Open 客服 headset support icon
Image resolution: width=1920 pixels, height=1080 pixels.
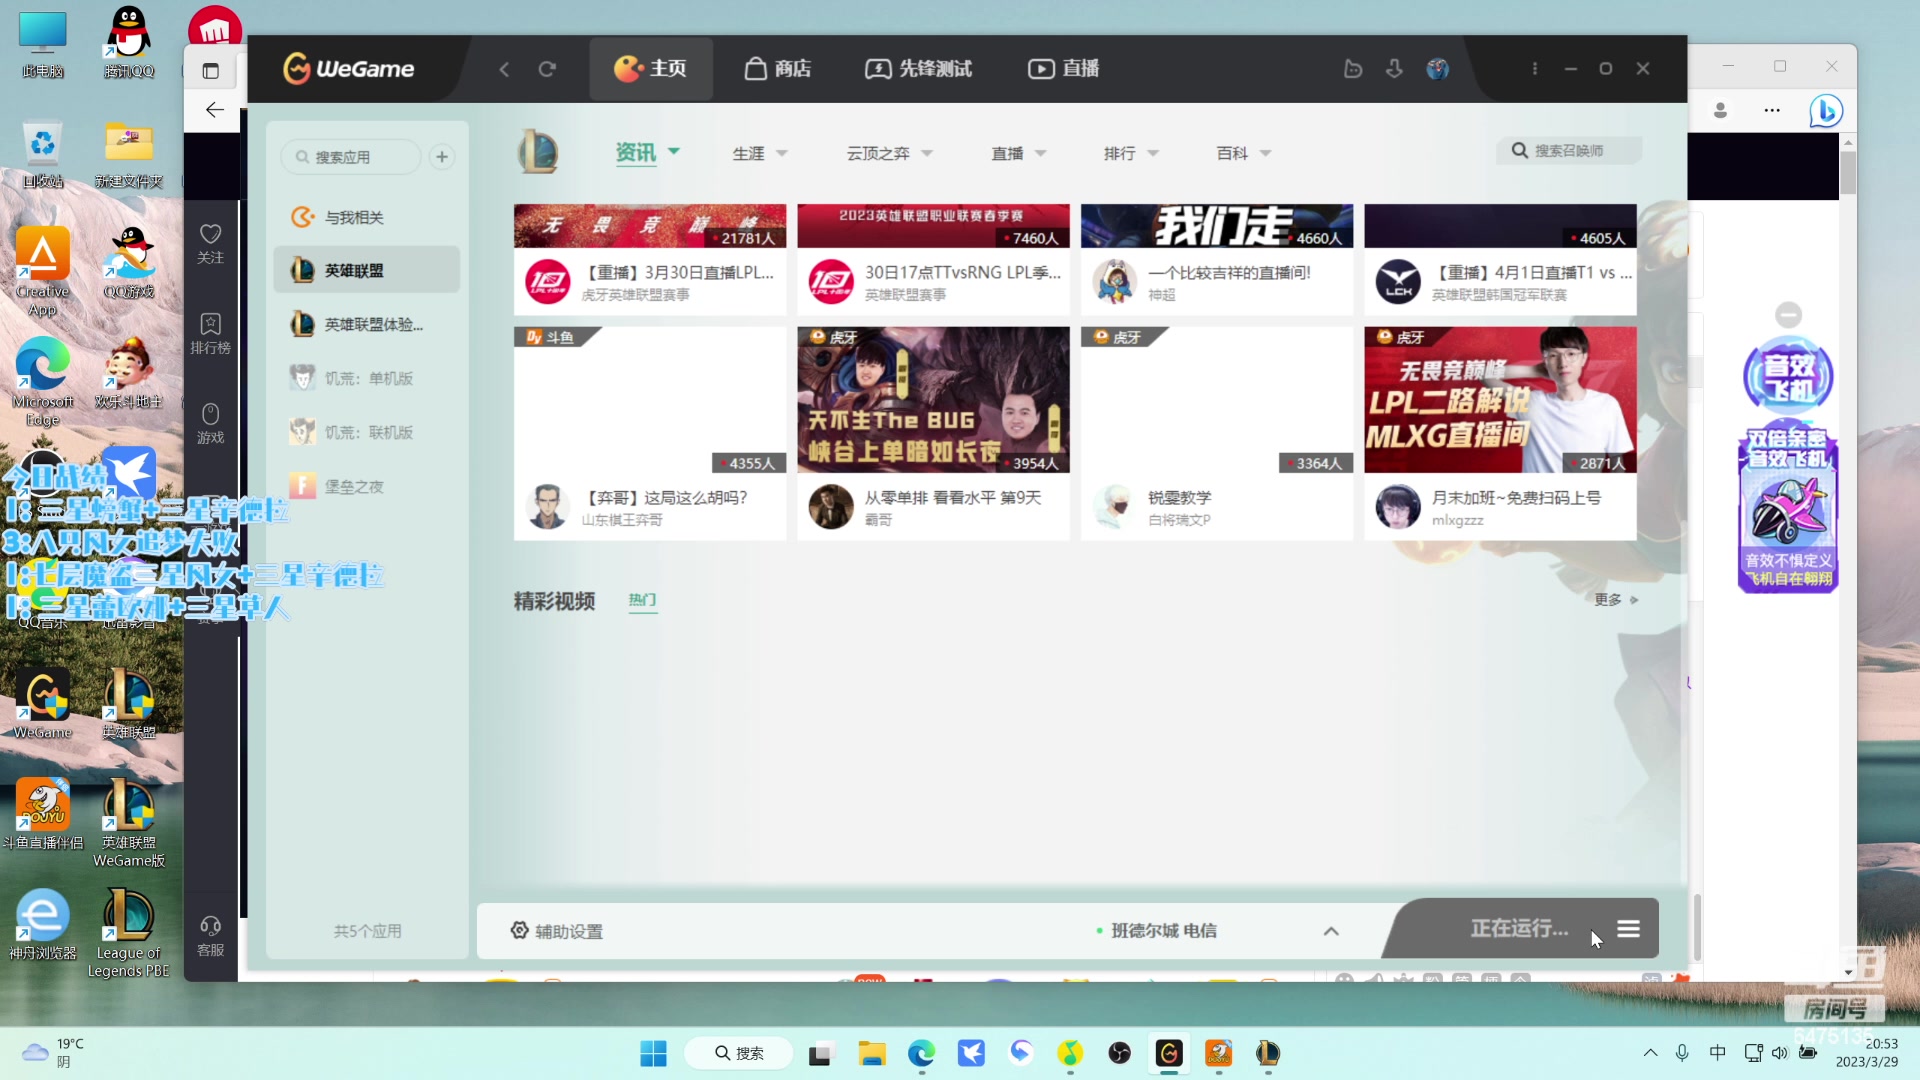(x=210, y=936)
